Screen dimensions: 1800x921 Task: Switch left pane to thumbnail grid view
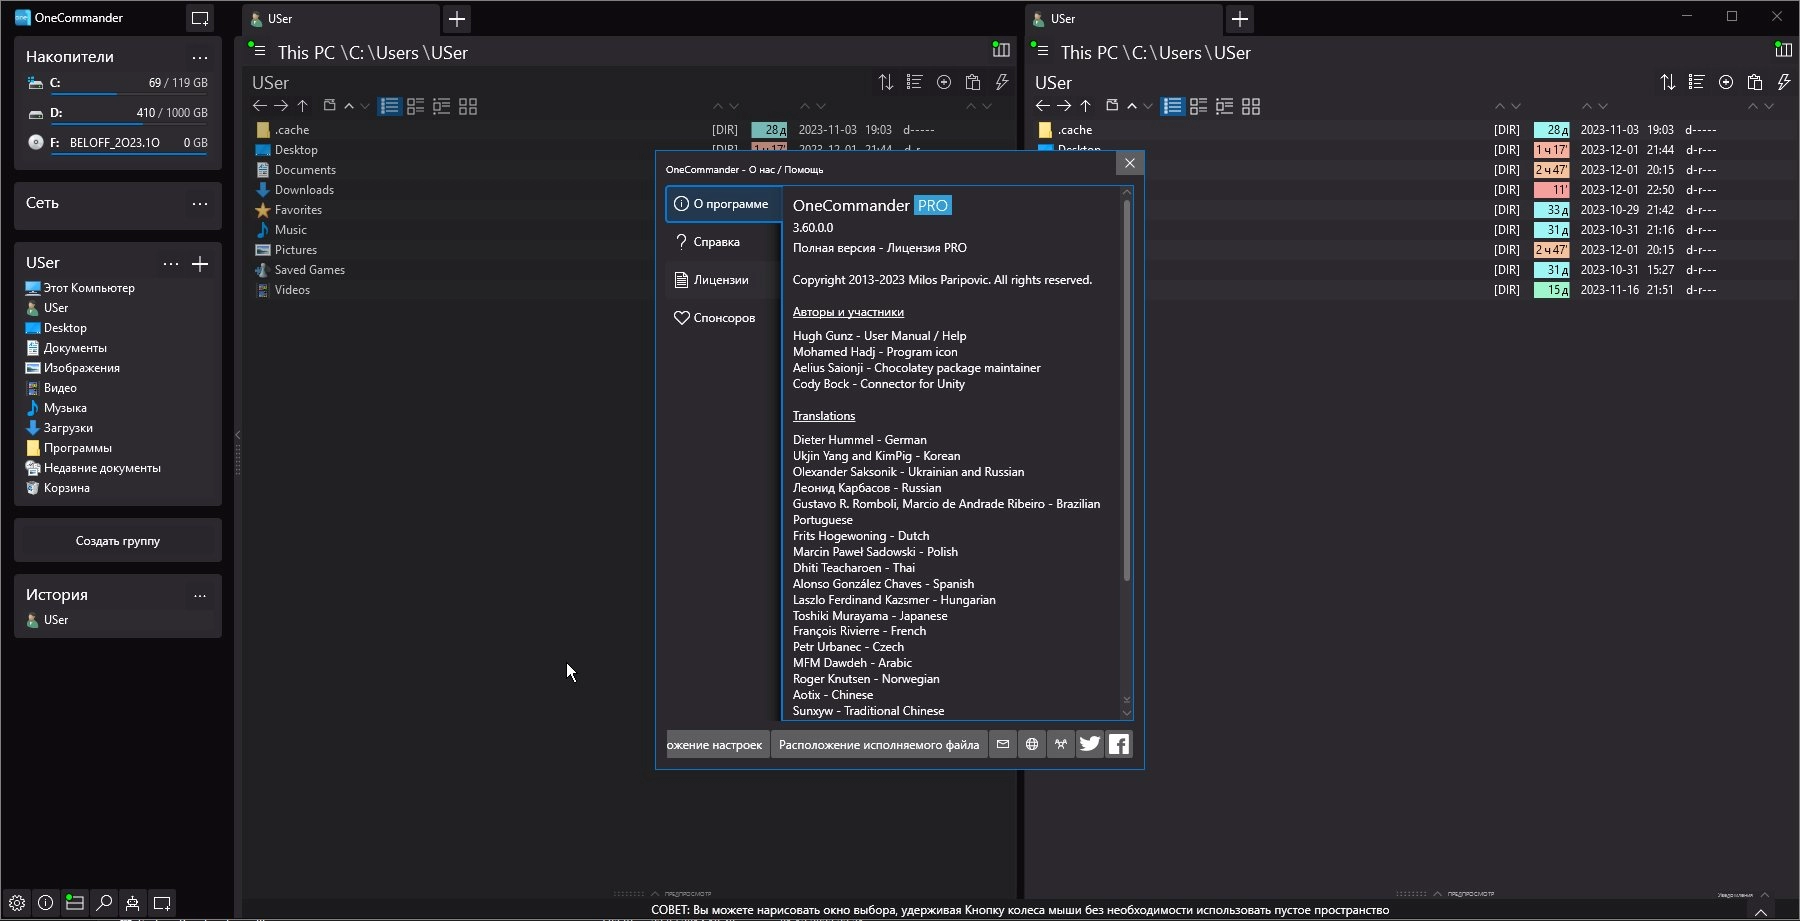point(468,106)
